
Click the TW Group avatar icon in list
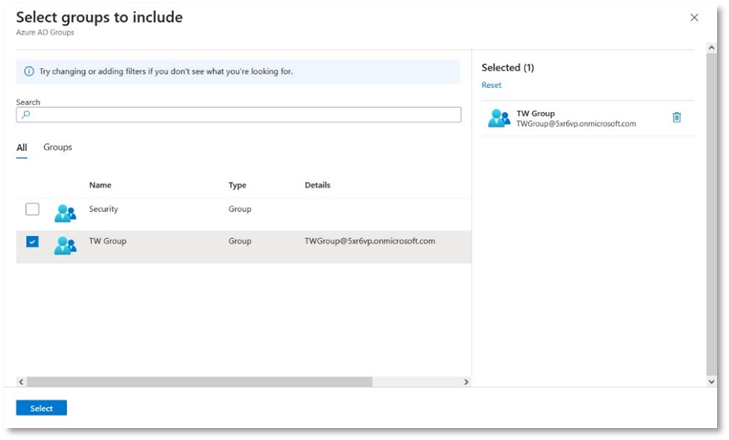click(x=65, y=245)
